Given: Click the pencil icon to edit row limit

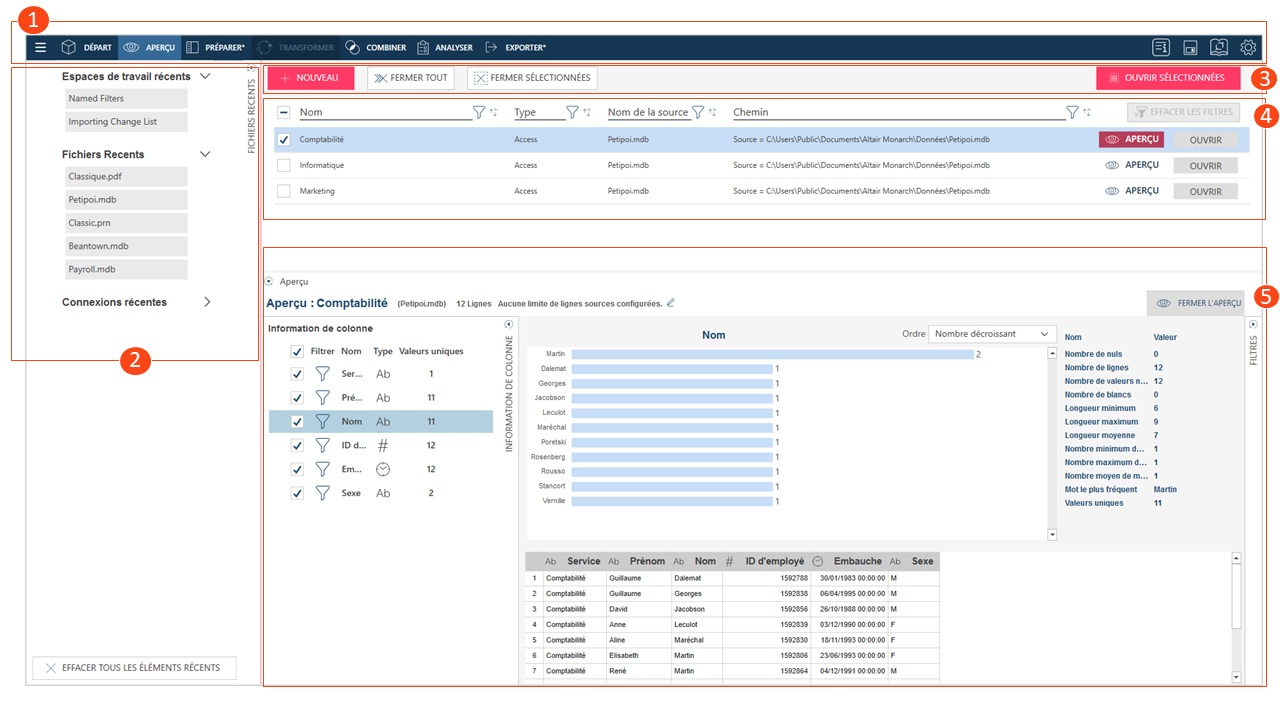Looking at the screenshot, I should tap(671, 303).
